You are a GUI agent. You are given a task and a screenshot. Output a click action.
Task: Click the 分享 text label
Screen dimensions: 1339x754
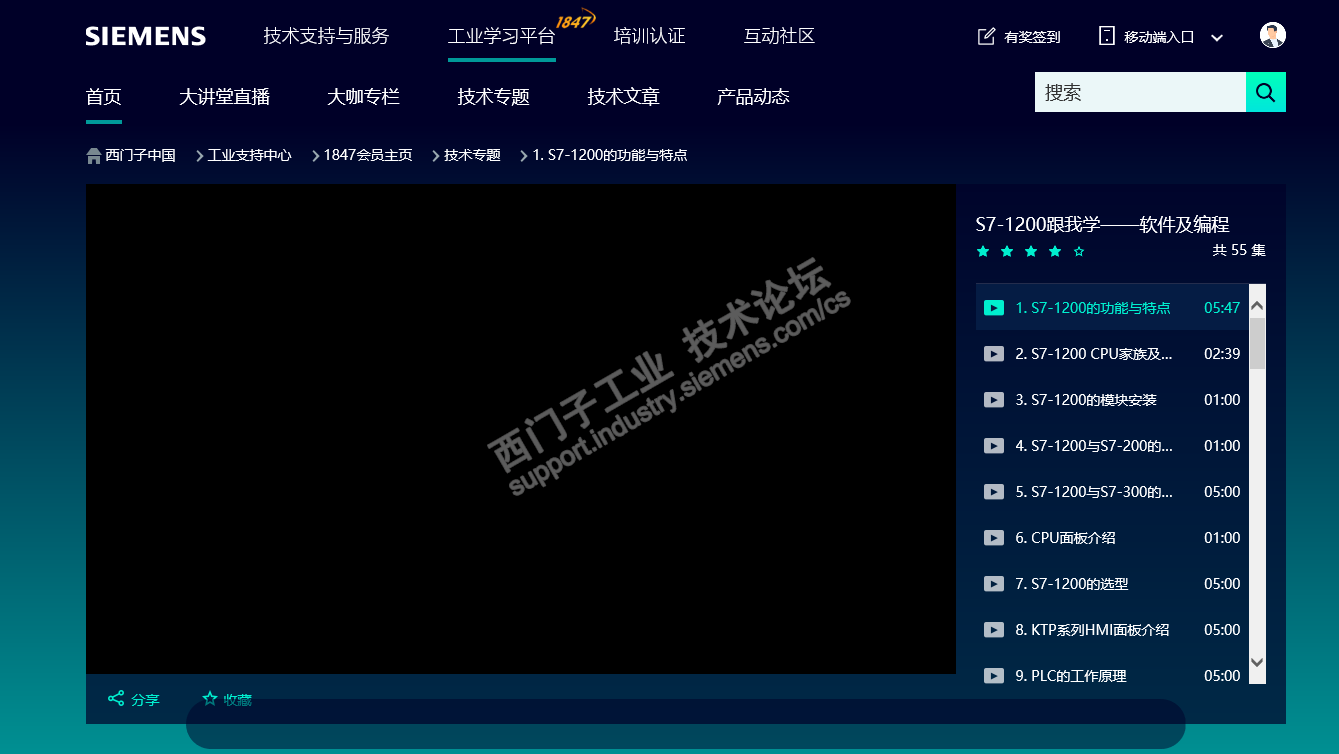(x=146, y=699)
